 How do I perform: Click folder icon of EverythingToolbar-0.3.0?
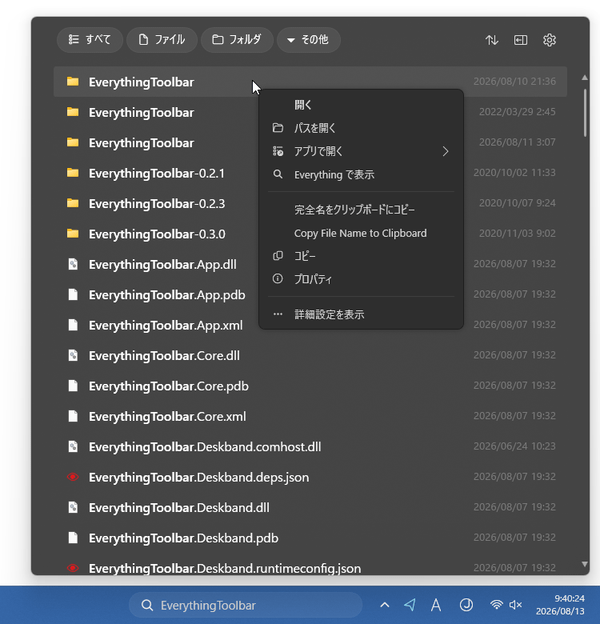point(73,234)
